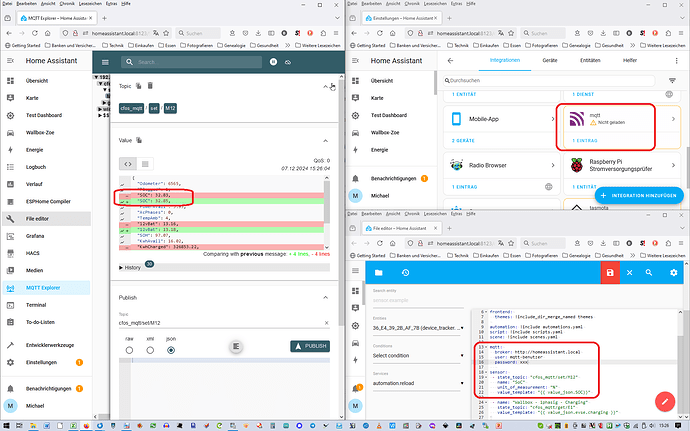Clear the publish topic field with its X
The image size is (690, 431).
pyautogui.click(x=327, y=323)
